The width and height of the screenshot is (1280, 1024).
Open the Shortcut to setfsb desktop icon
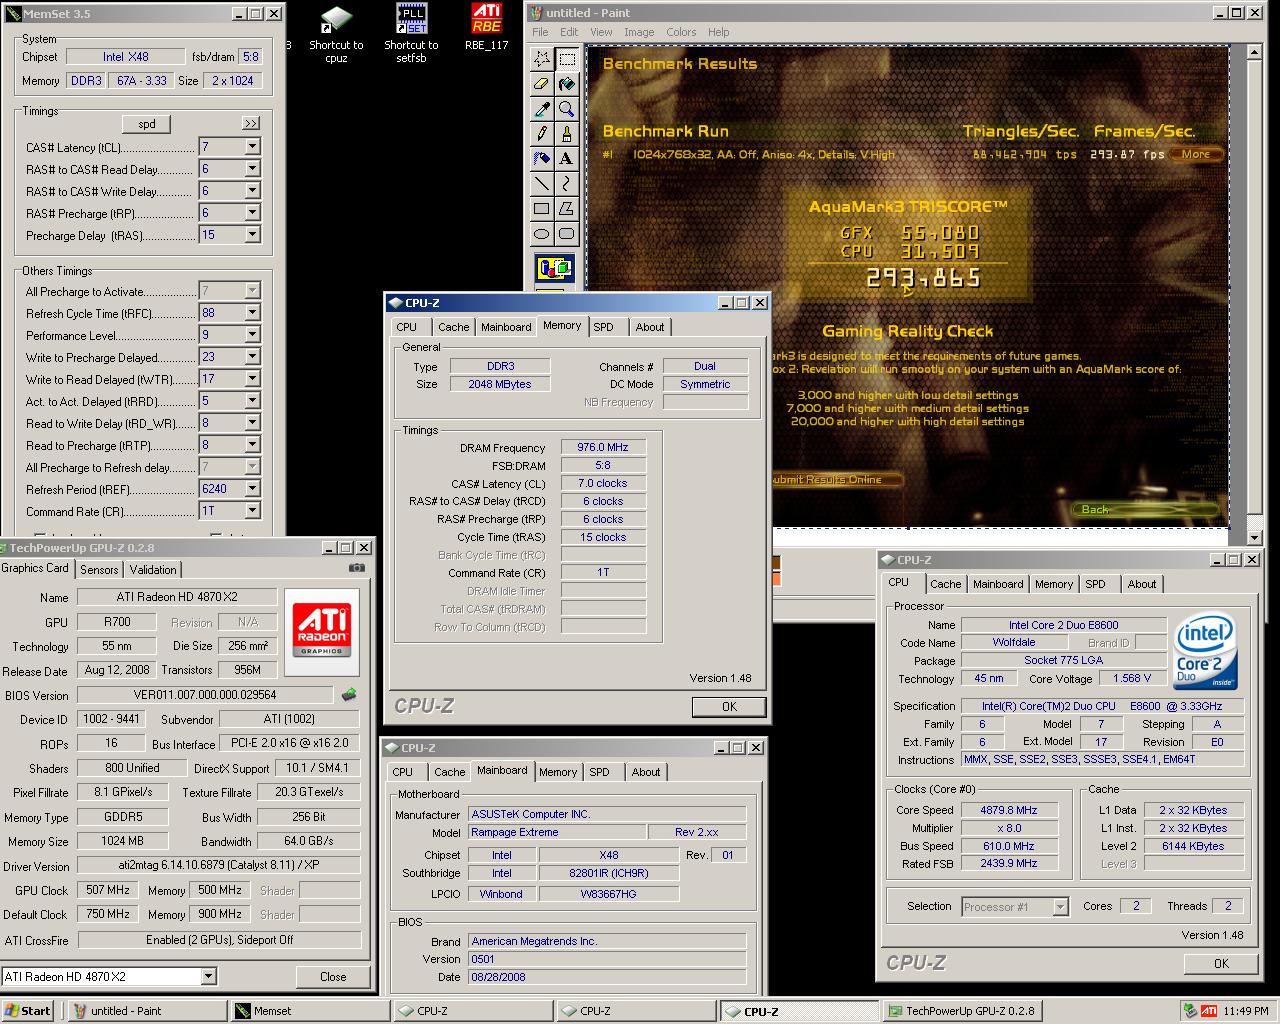tap(411, 35)
